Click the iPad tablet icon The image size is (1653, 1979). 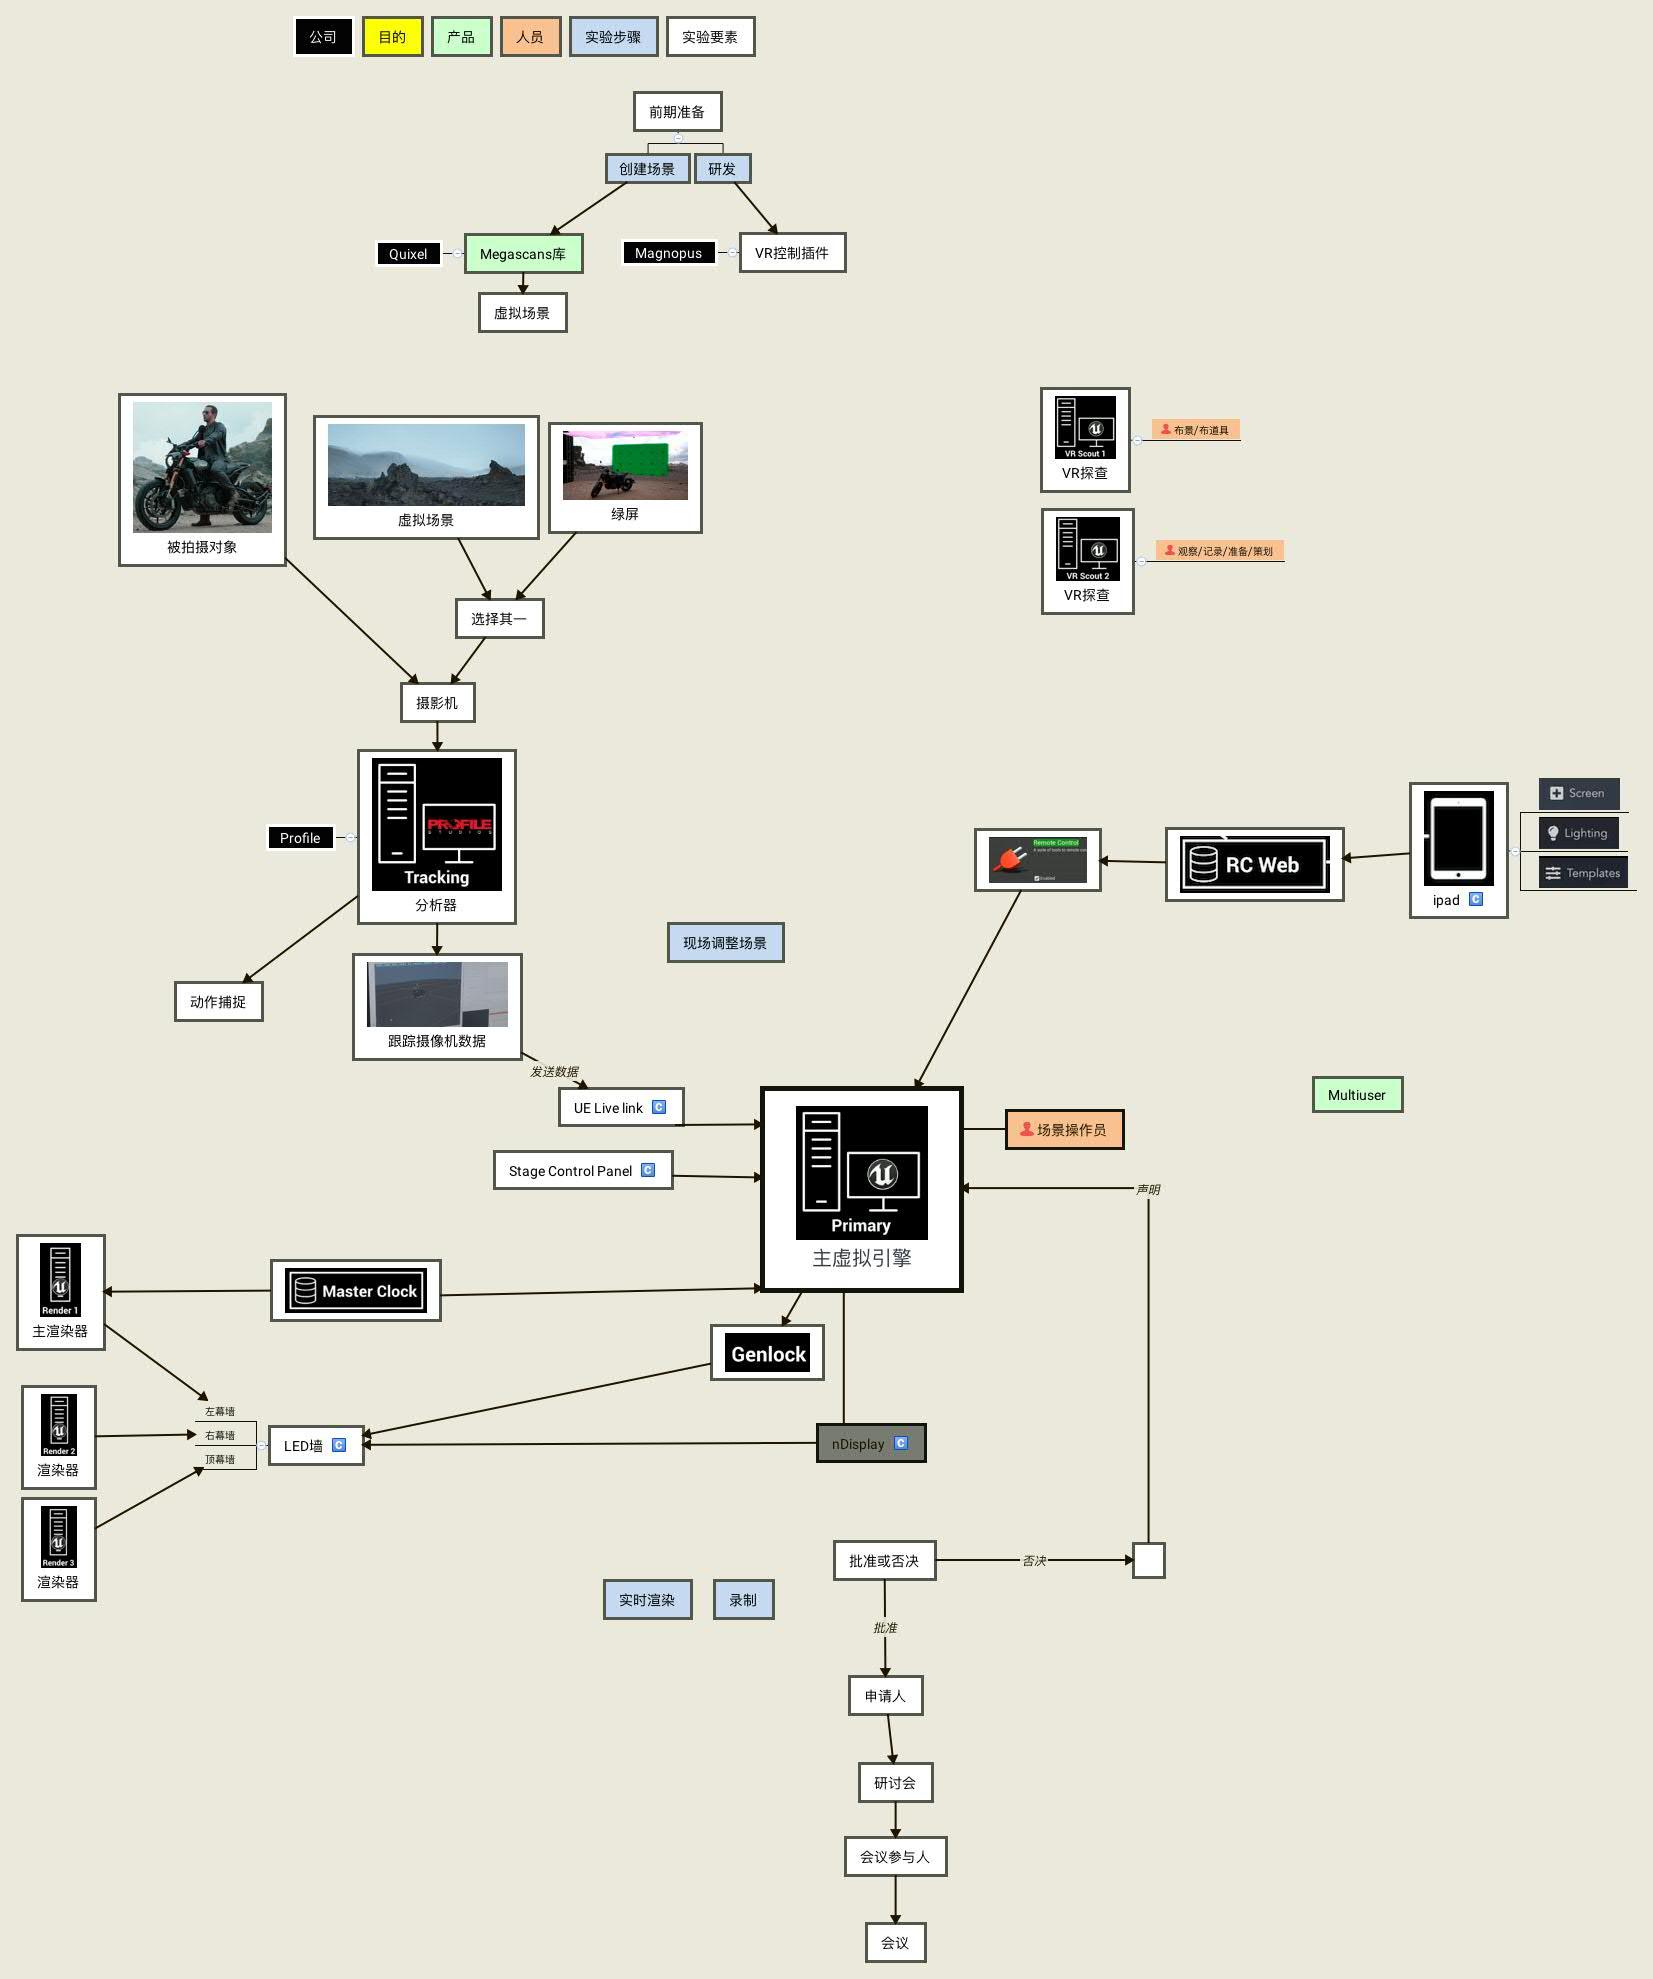click(x=1458, y=838)
